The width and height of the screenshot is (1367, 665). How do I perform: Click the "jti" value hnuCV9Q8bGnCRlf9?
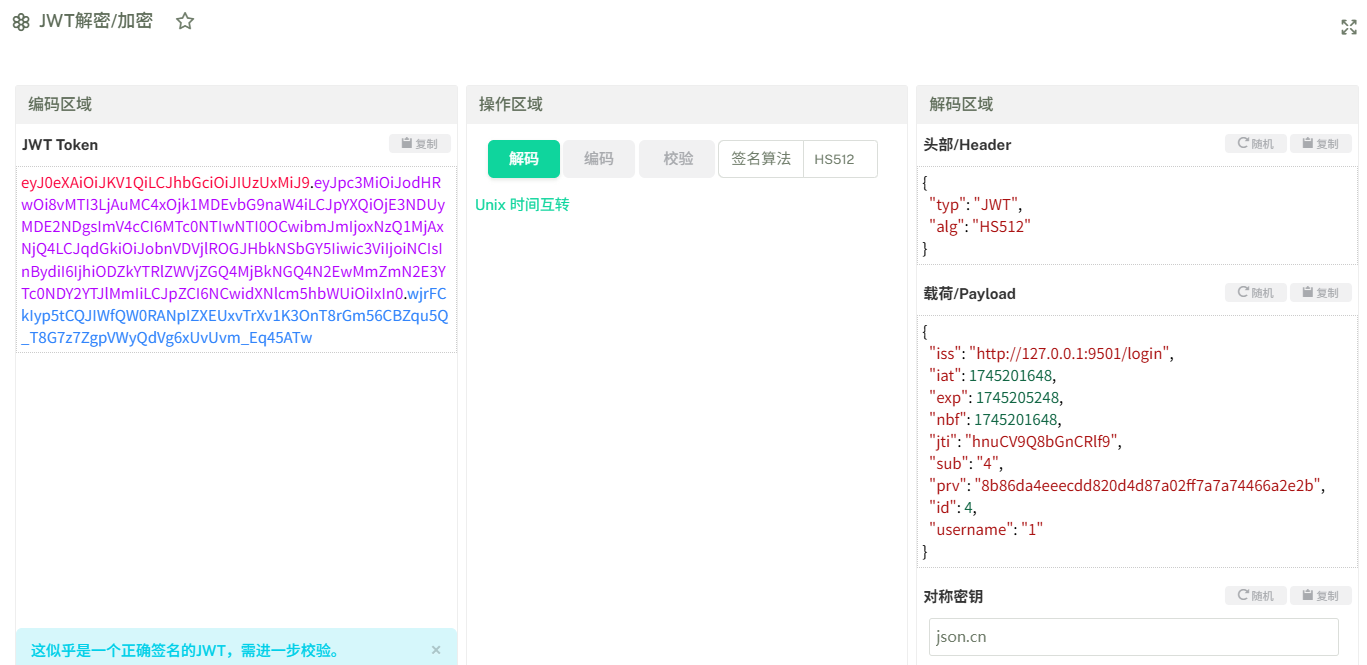click(x=1043, y=441)
